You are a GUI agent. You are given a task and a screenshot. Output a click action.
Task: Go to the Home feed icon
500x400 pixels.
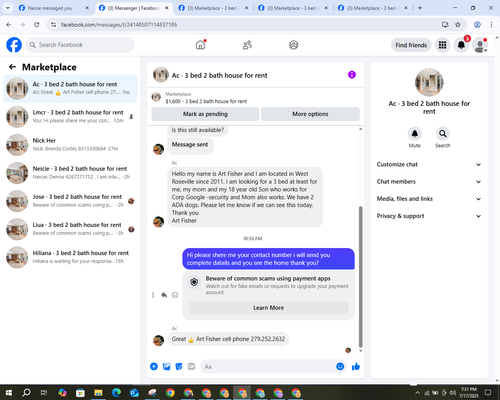(200, 45)
